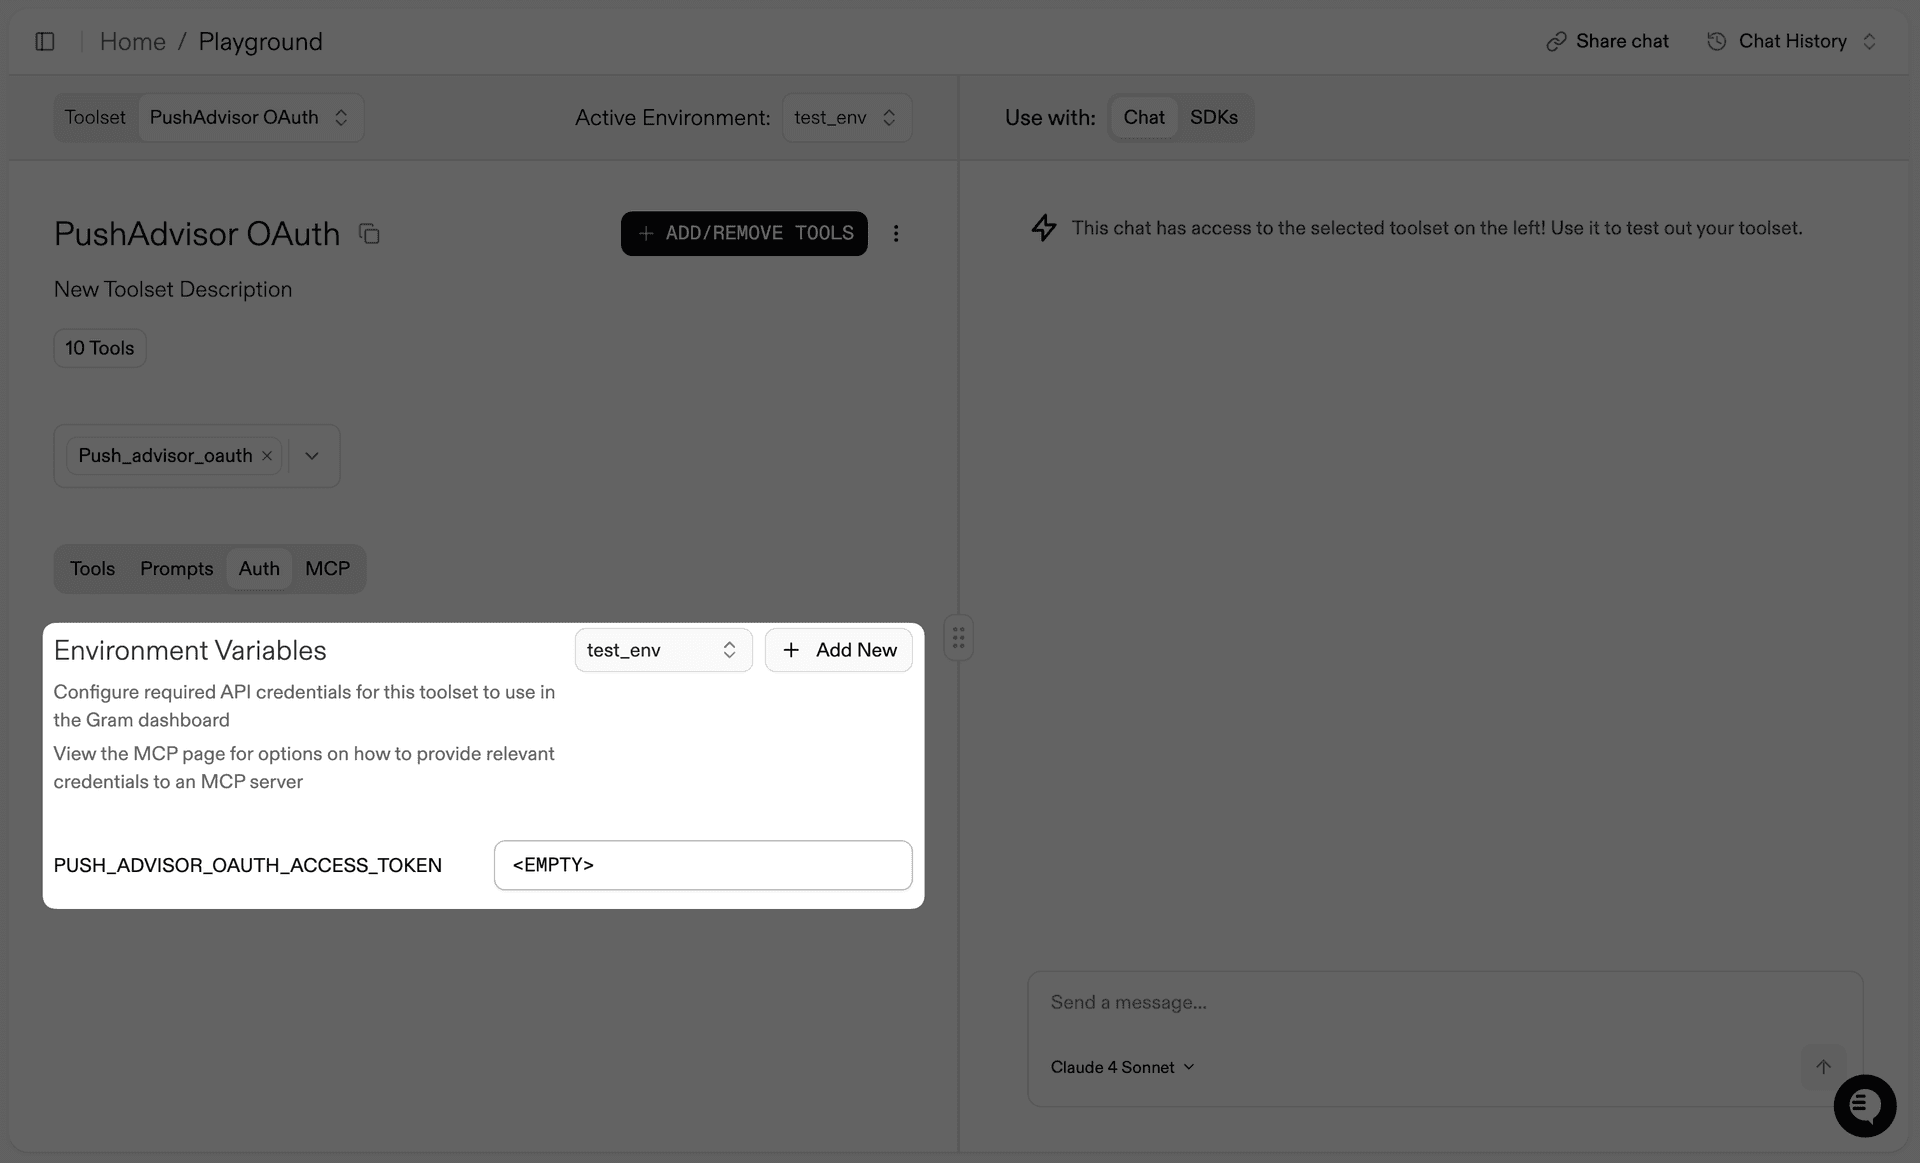Select Chat in the Use with toggle
The image size is (1920, 1163).
(1144, 117)
